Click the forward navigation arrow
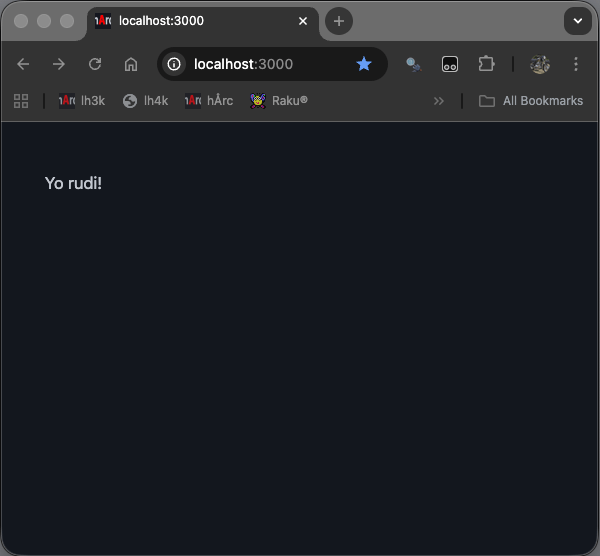This screenshot has width=600, height=556. tap(59, 64)
